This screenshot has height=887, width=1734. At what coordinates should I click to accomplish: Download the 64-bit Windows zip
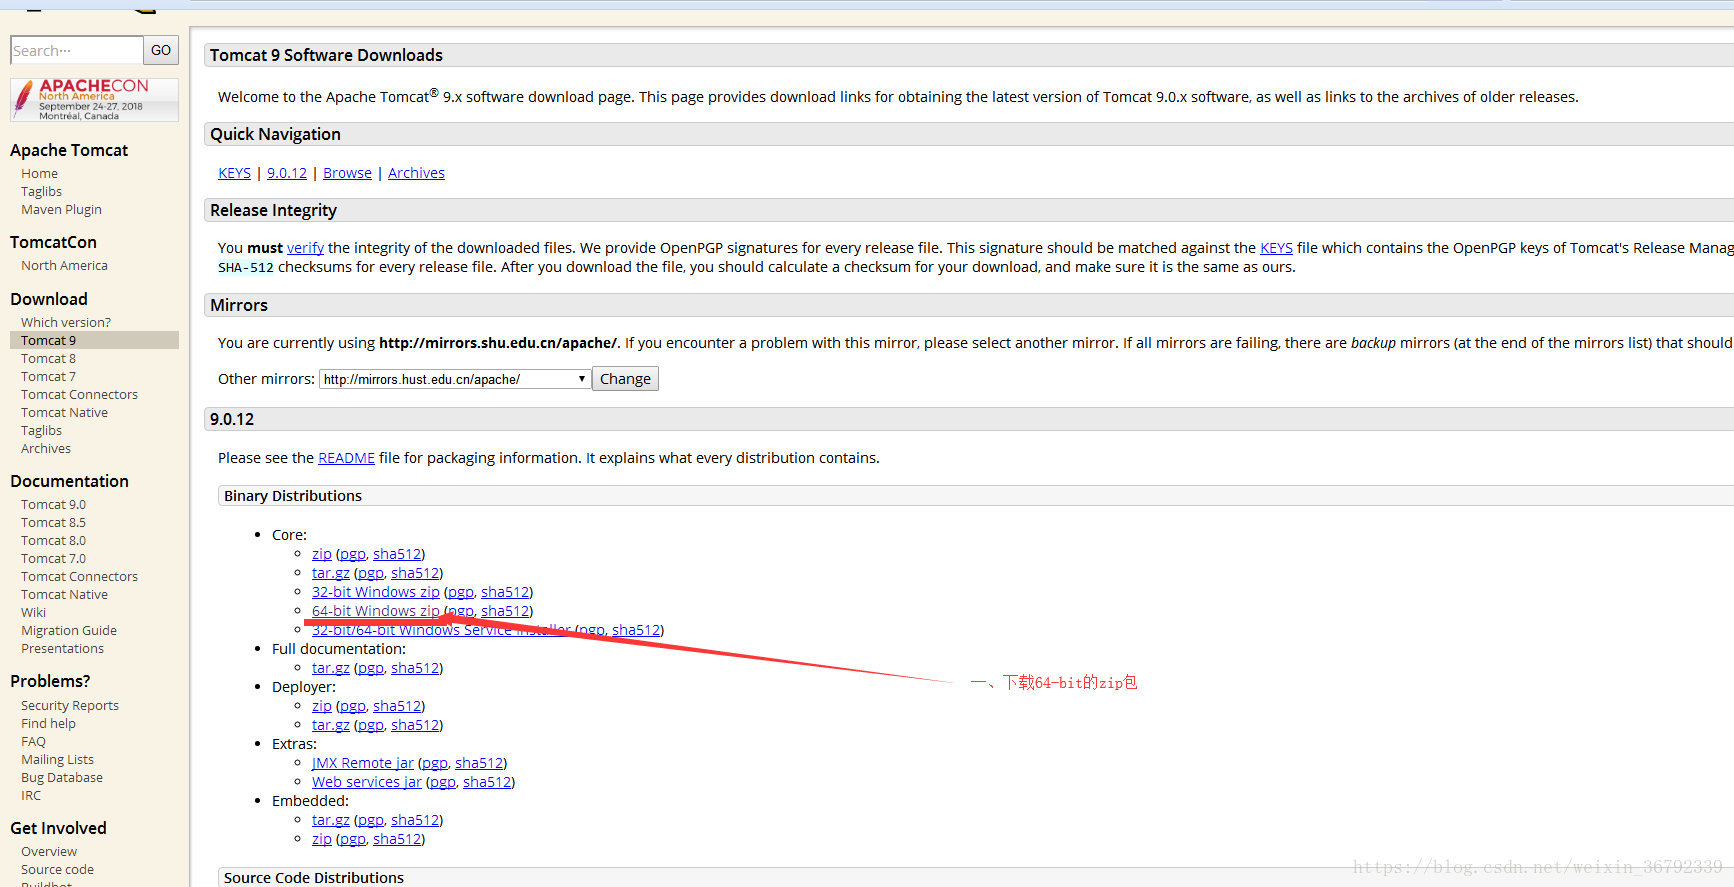(375, 611)
